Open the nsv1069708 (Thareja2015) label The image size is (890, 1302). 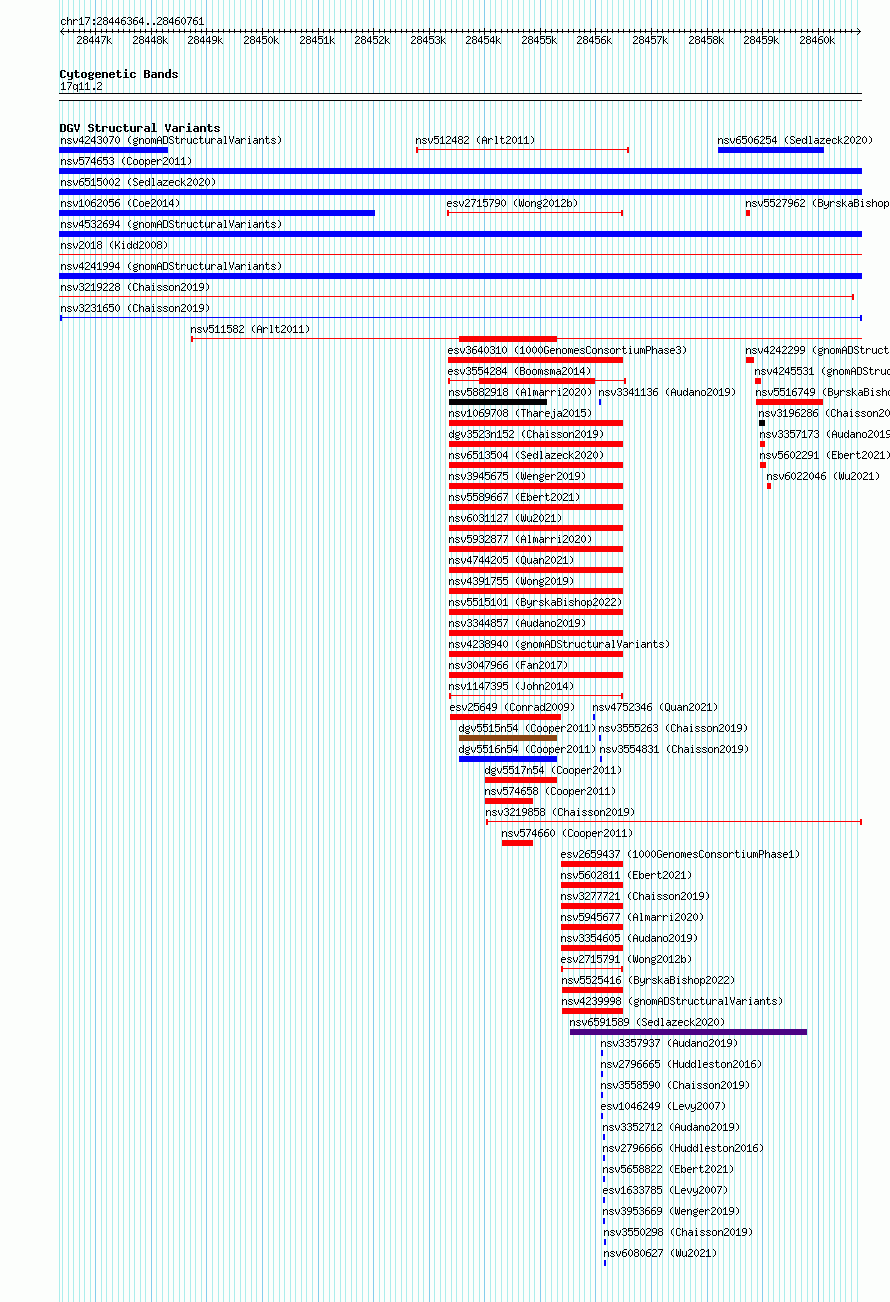pyautogui.click(x=520, y=413)
